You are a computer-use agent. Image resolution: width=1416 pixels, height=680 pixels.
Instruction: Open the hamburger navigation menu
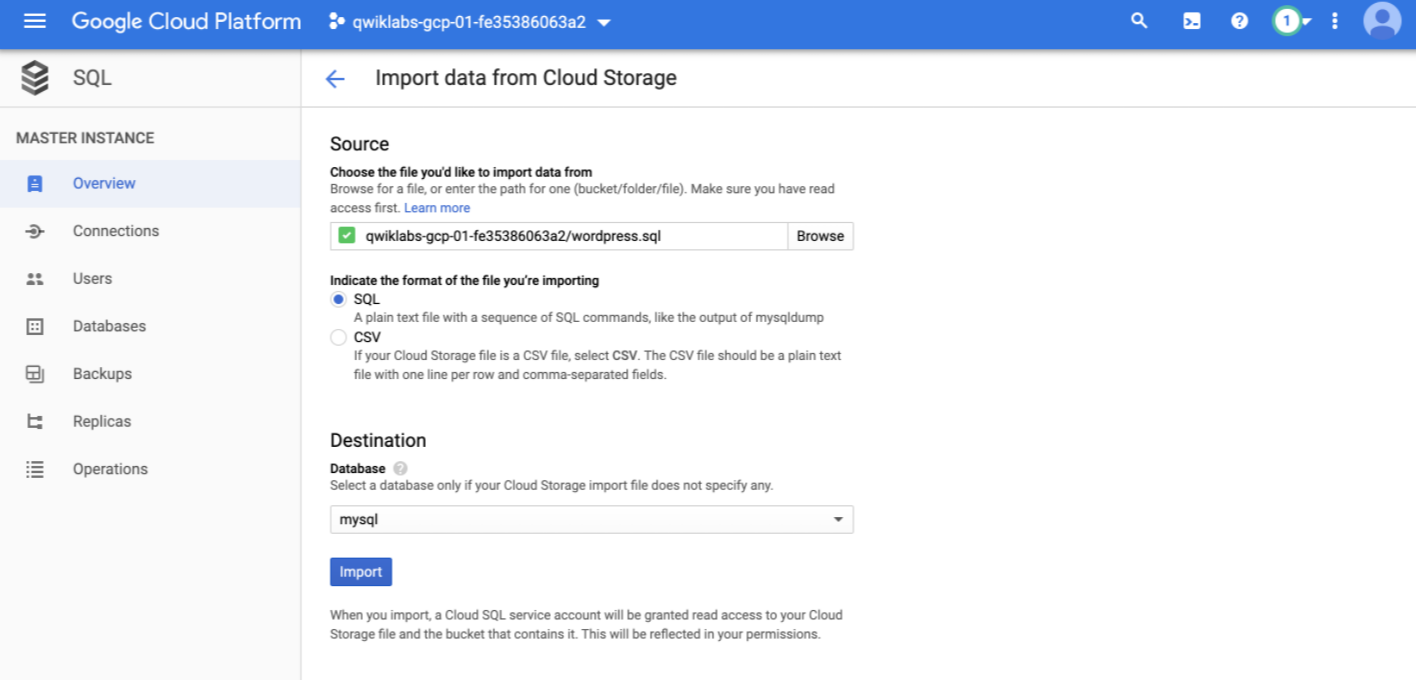click(x=35, y=21)
